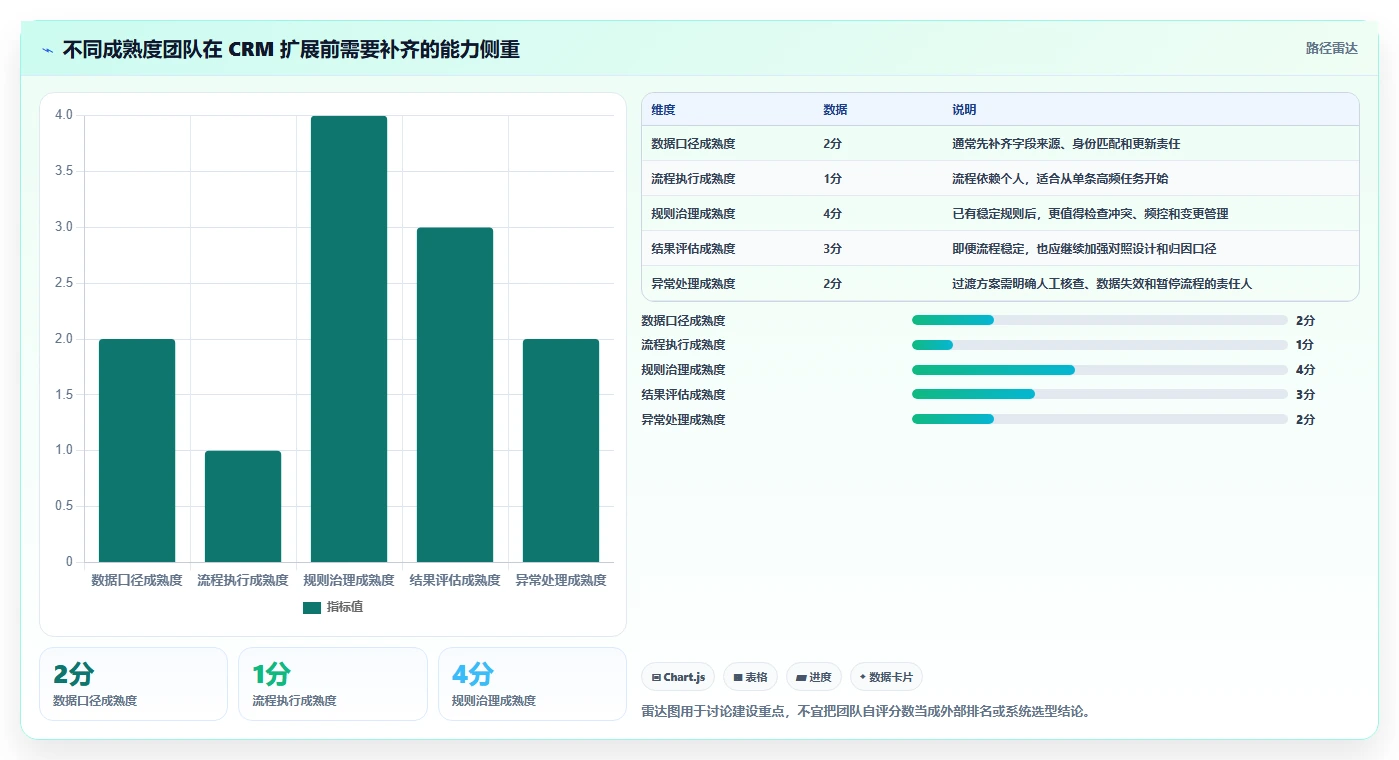
Task: Click the page title about CRM 扩展
Action: pos(291,50)
